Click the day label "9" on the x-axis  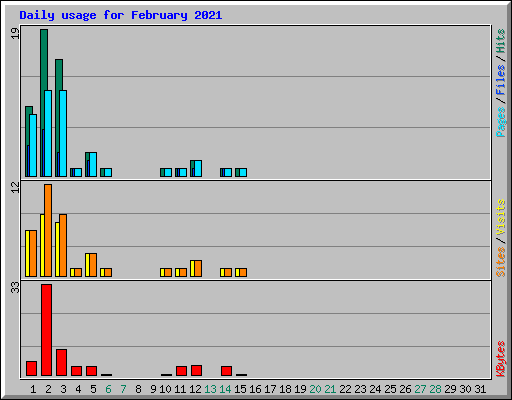153,389
